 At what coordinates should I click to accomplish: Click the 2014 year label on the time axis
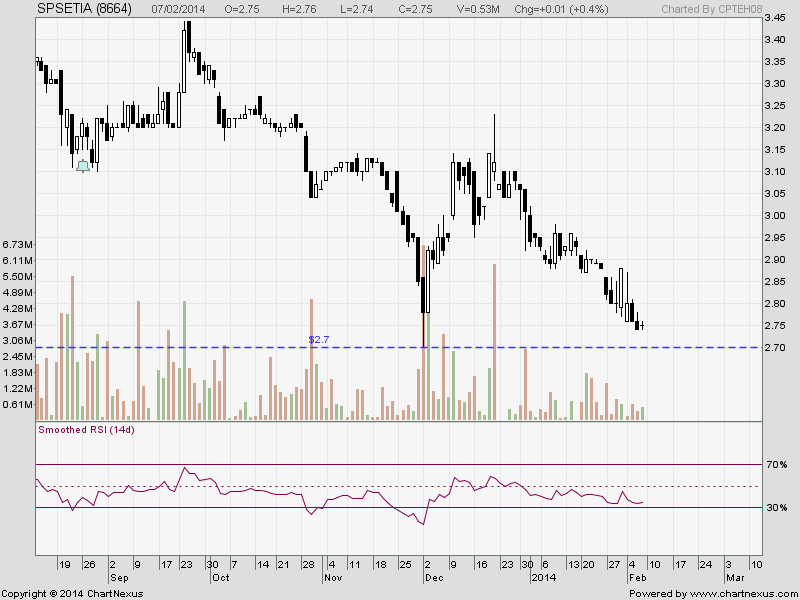[x=543, y=578]
